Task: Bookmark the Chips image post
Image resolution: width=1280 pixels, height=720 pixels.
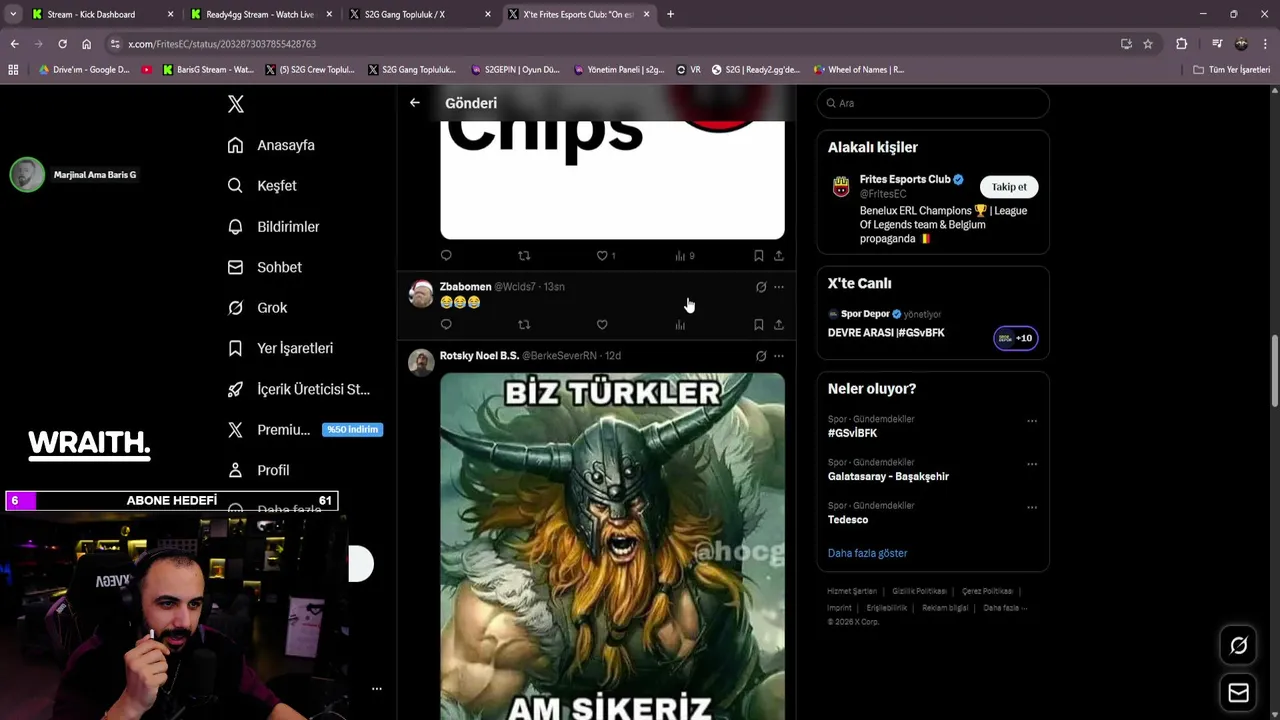Action: click(x=758, y=256)
